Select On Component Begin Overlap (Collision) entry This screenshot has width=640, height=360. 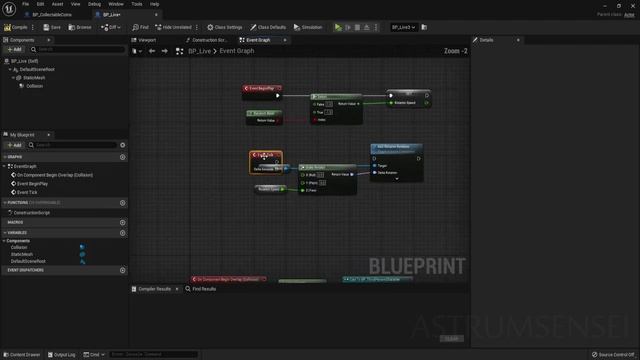(55, 175)
